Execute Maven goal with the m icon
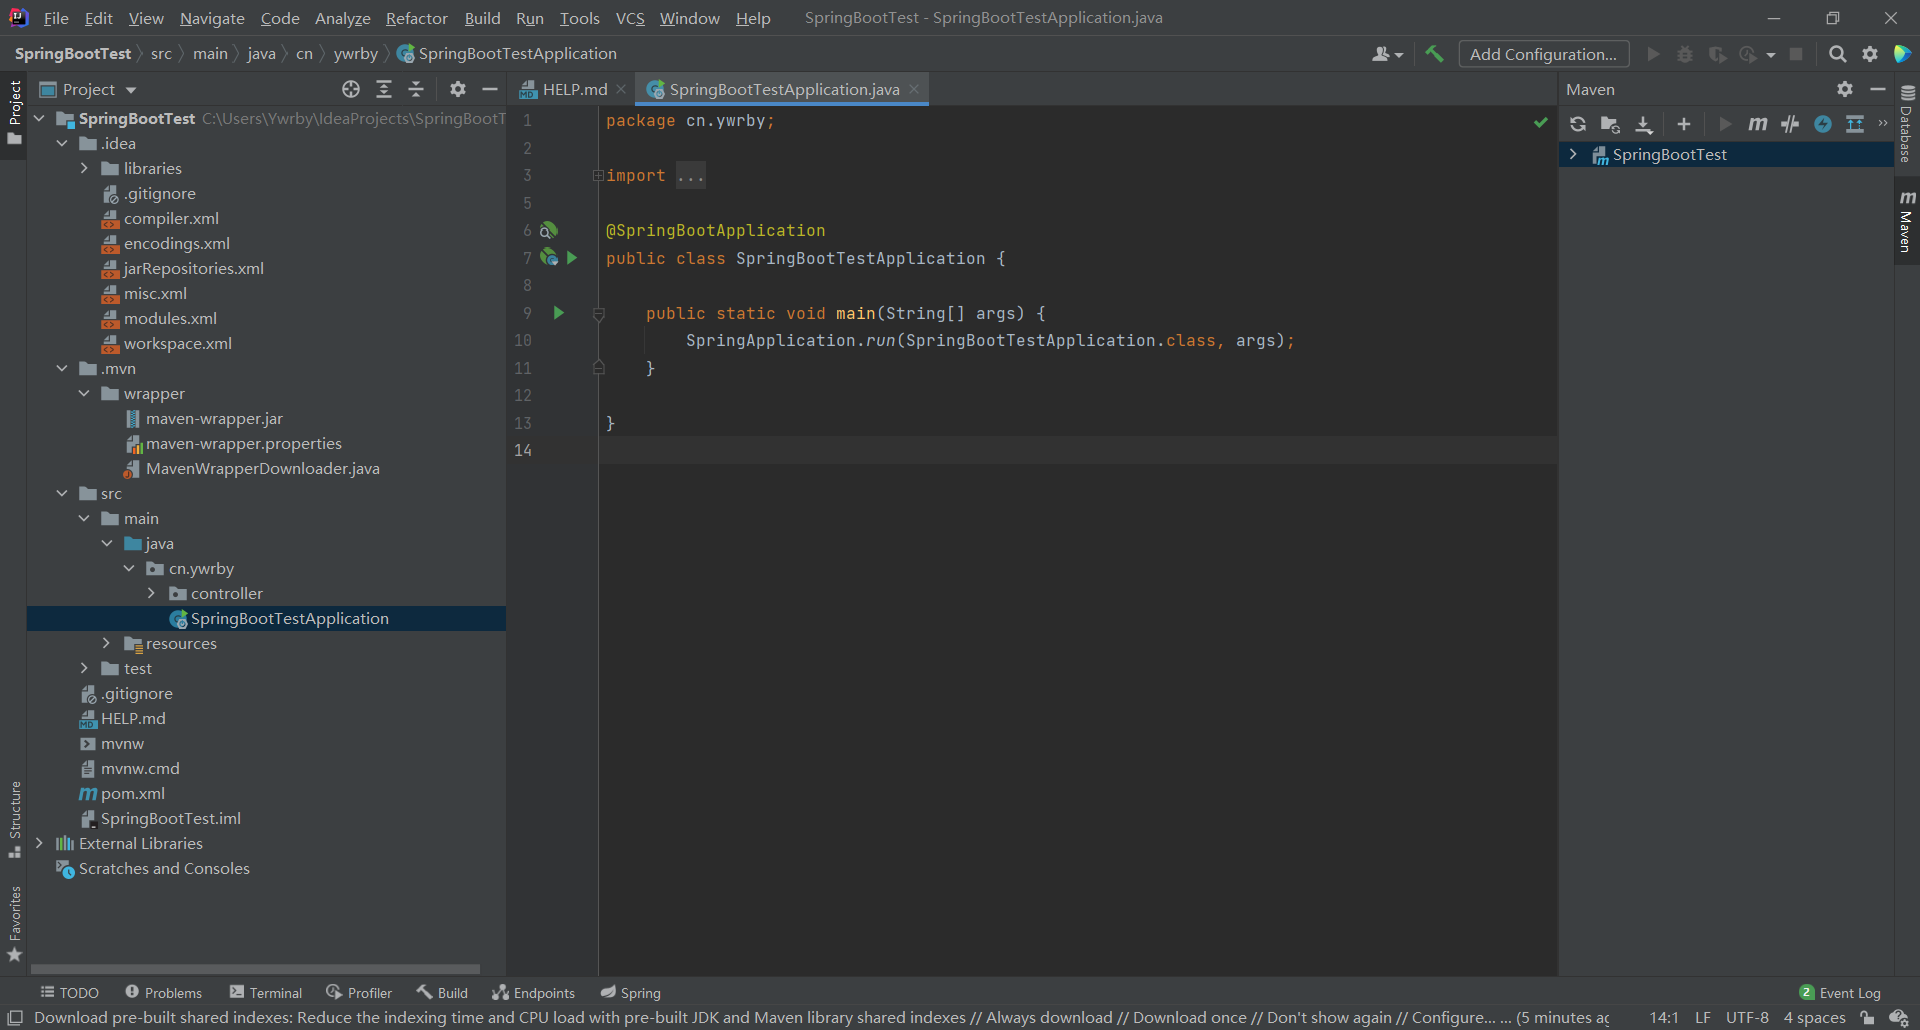This screenshot has height=1030, width=1920. [x=1757, y=124]
